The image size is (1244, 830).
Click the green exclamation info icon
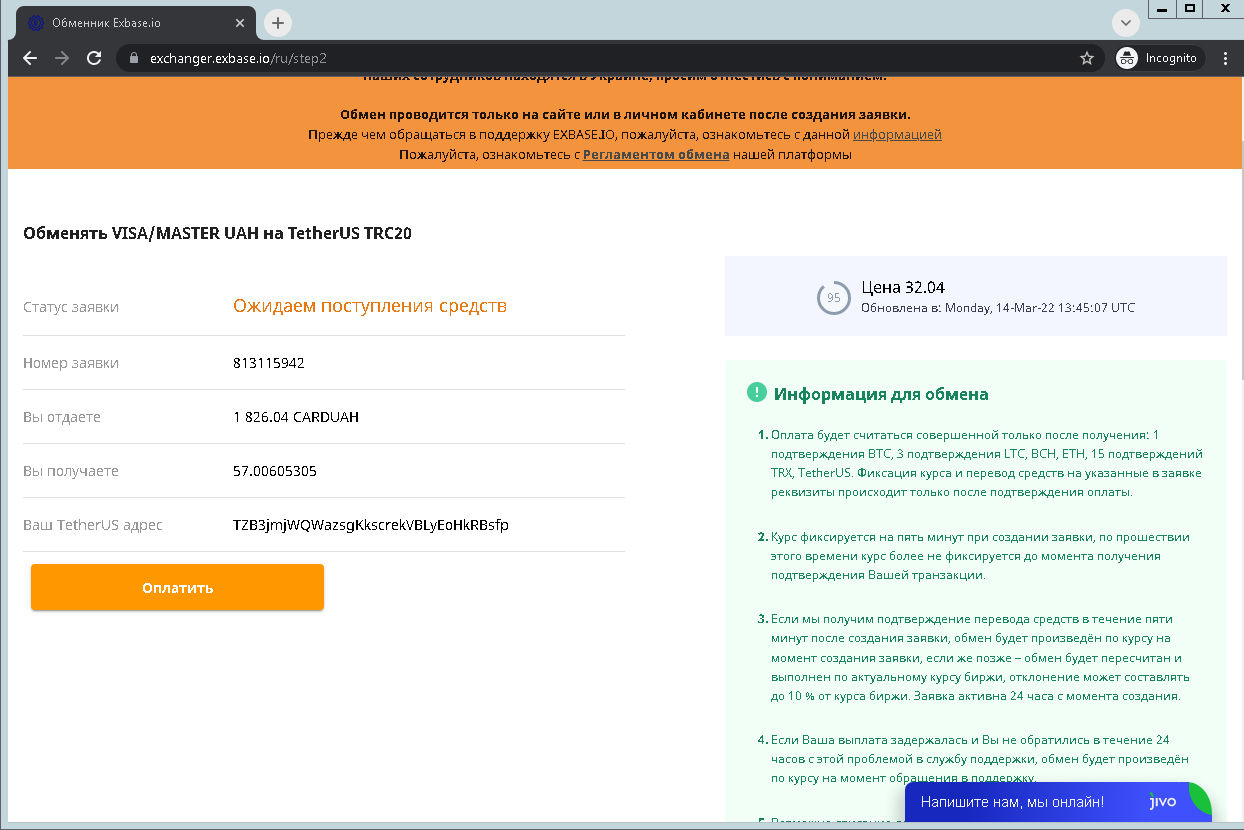coord(756,392)
